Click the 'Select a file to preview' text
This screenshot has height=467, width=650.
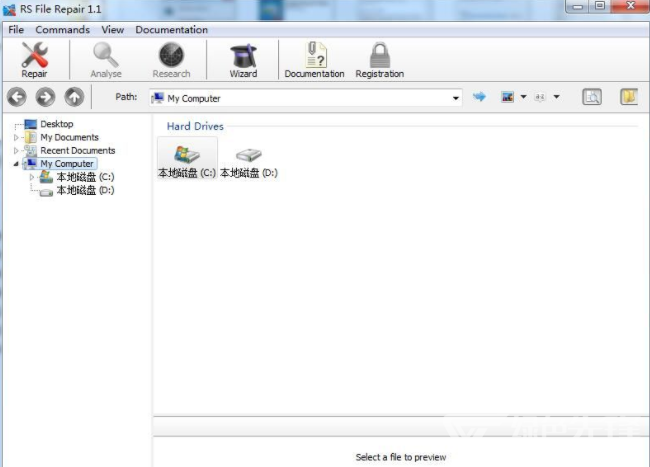401,457
